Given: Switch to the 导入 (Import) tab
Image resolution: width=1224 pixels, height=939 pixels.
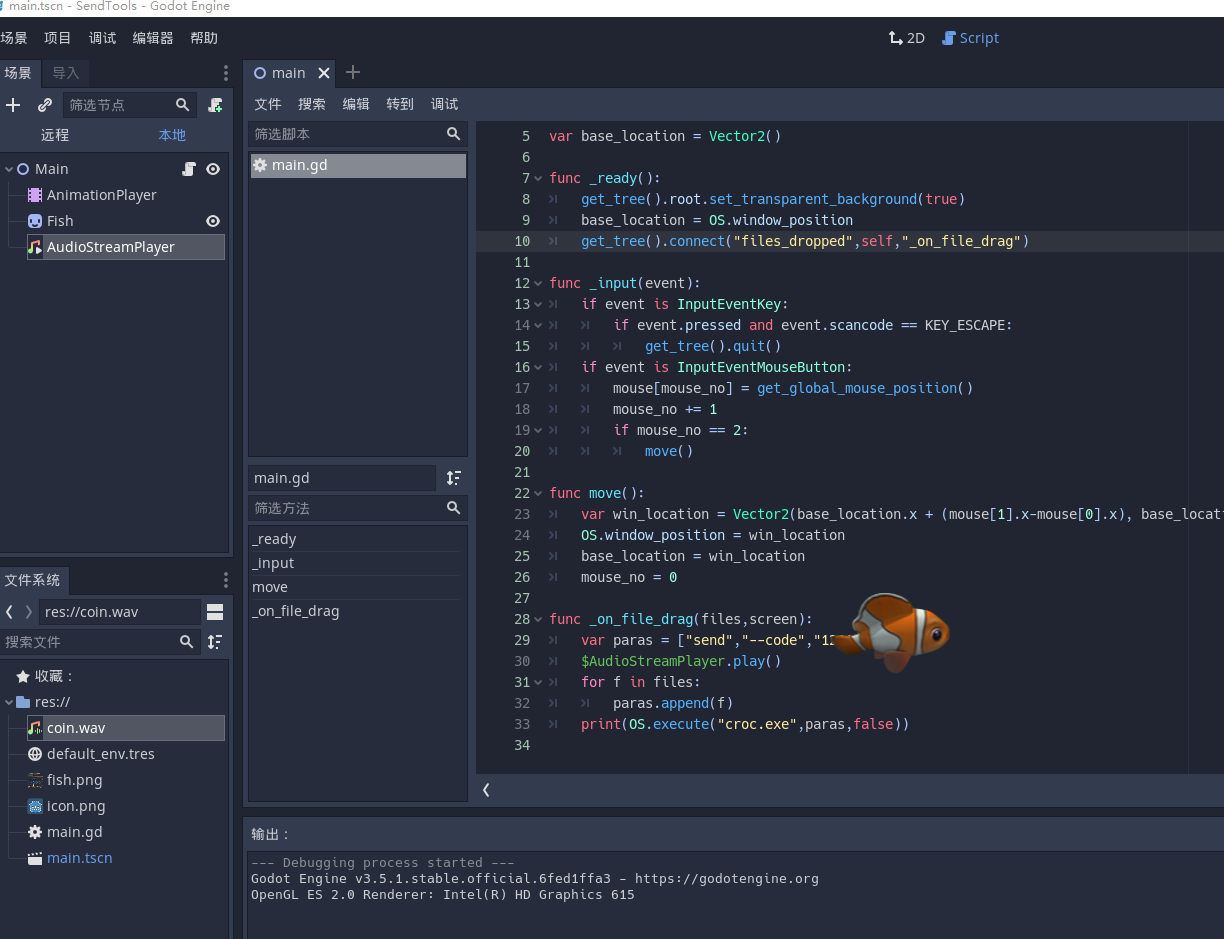Looking at the screenshot, I should [x=66, y=73].
